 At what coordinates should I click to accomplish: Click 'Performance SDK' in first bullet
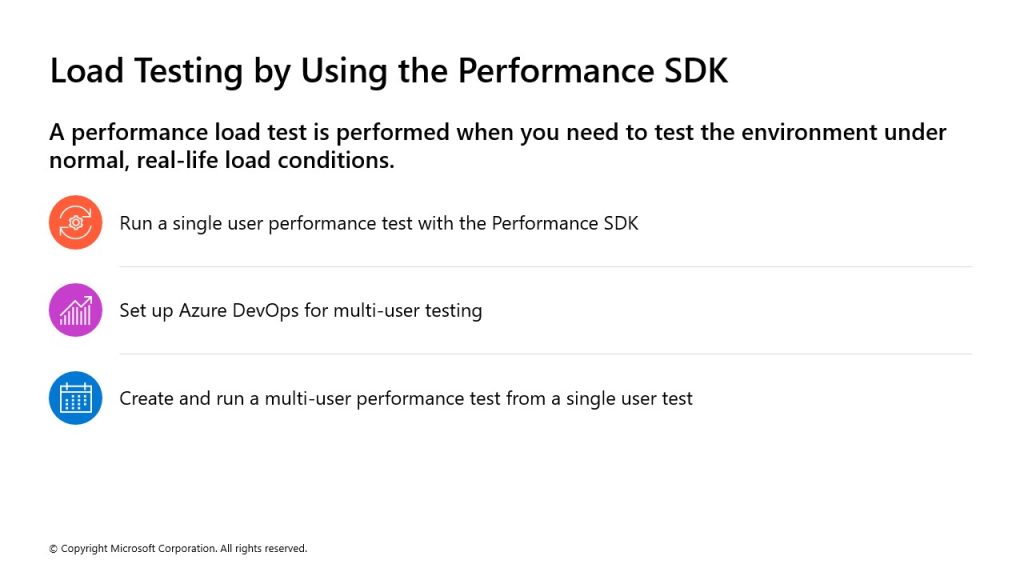pos(565,223)
